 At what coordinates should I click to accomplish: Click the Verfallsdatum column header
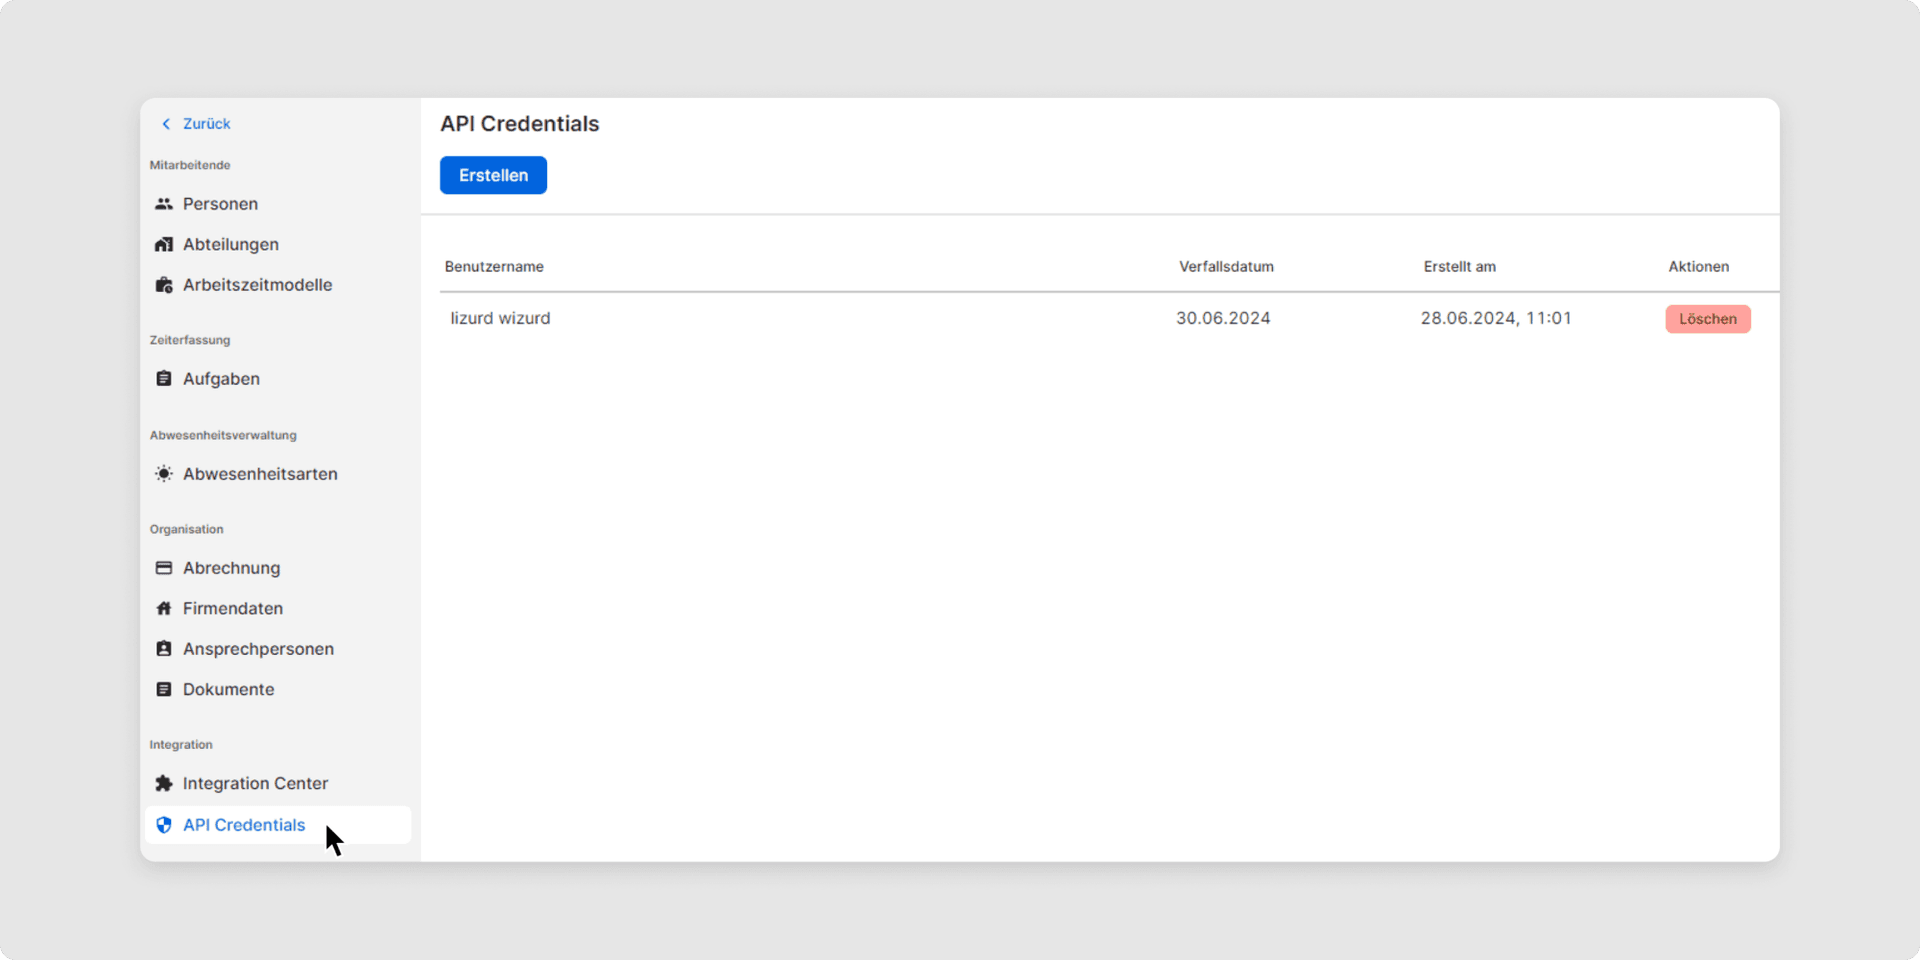click(x=1226, y=267)
